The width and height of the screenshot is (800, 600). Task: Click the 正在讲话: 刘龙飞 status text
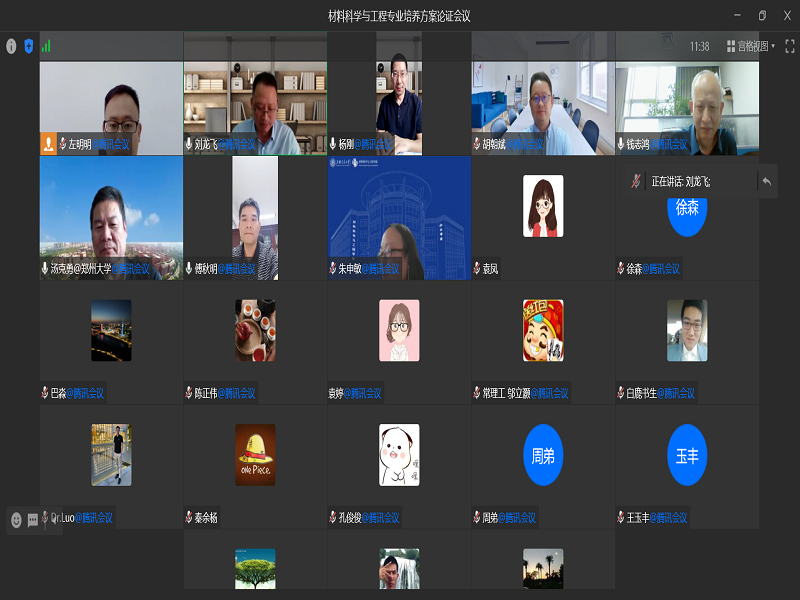[681, 181]
